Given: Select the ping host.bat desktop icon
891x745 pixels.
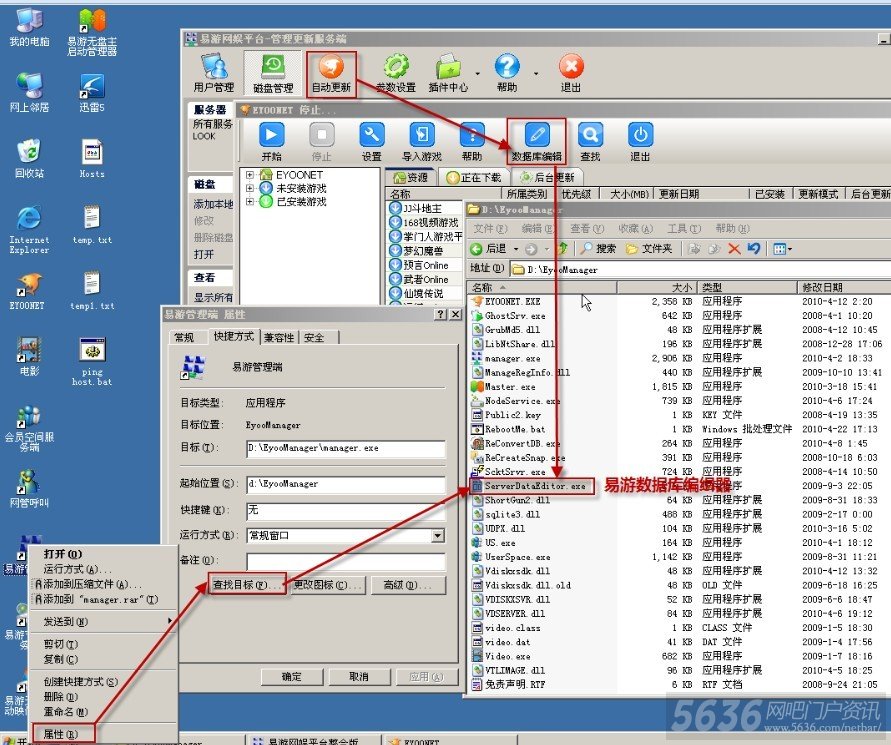Looking at the screenshot, I should click(92, 361).
